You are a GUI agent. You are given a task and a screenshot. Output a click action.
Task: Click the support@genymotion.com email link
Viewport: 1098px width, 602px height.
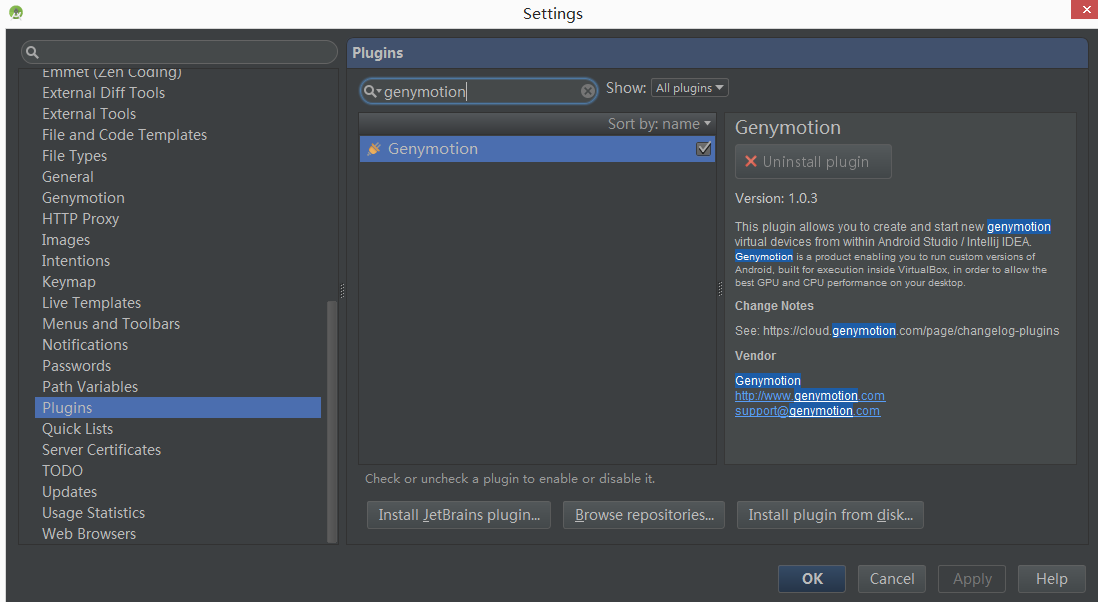point(807,411)
